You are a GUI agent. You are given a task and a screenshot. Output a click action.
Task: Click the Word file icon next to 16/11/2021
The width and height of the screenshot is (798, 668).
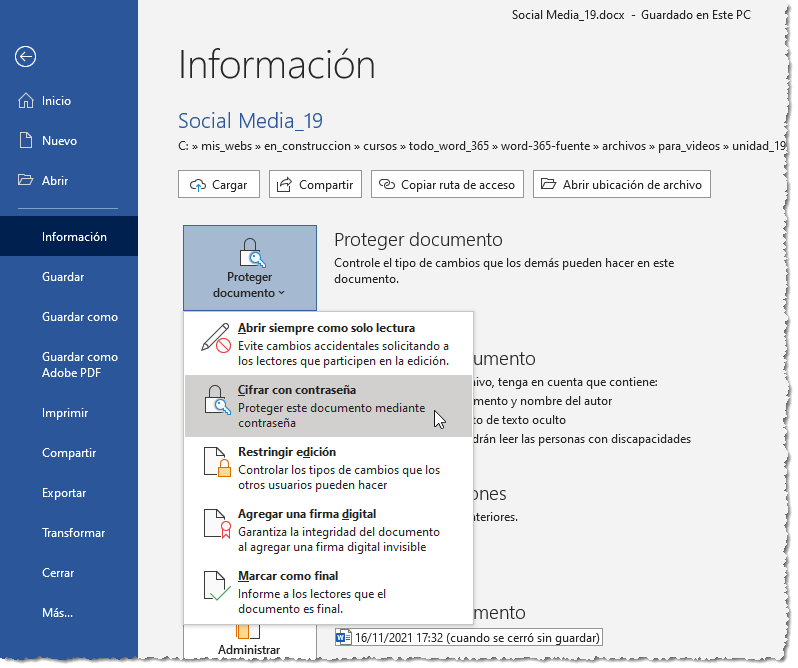pyautogui.click(x=344, y=637)
